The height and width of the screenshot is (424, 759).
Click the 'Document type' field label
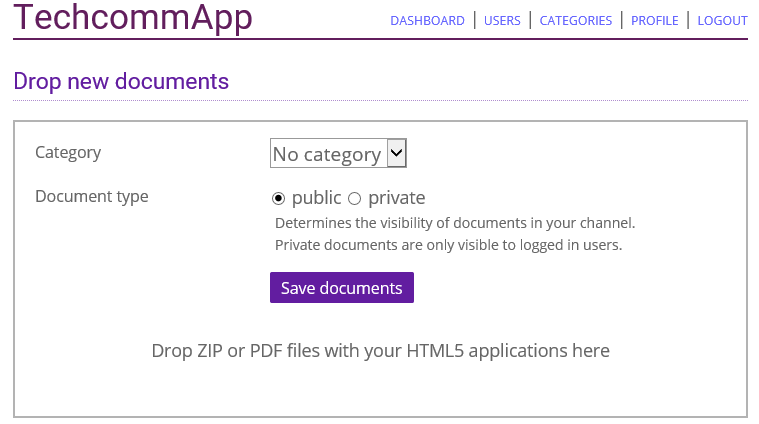click(x=92, y=197)
